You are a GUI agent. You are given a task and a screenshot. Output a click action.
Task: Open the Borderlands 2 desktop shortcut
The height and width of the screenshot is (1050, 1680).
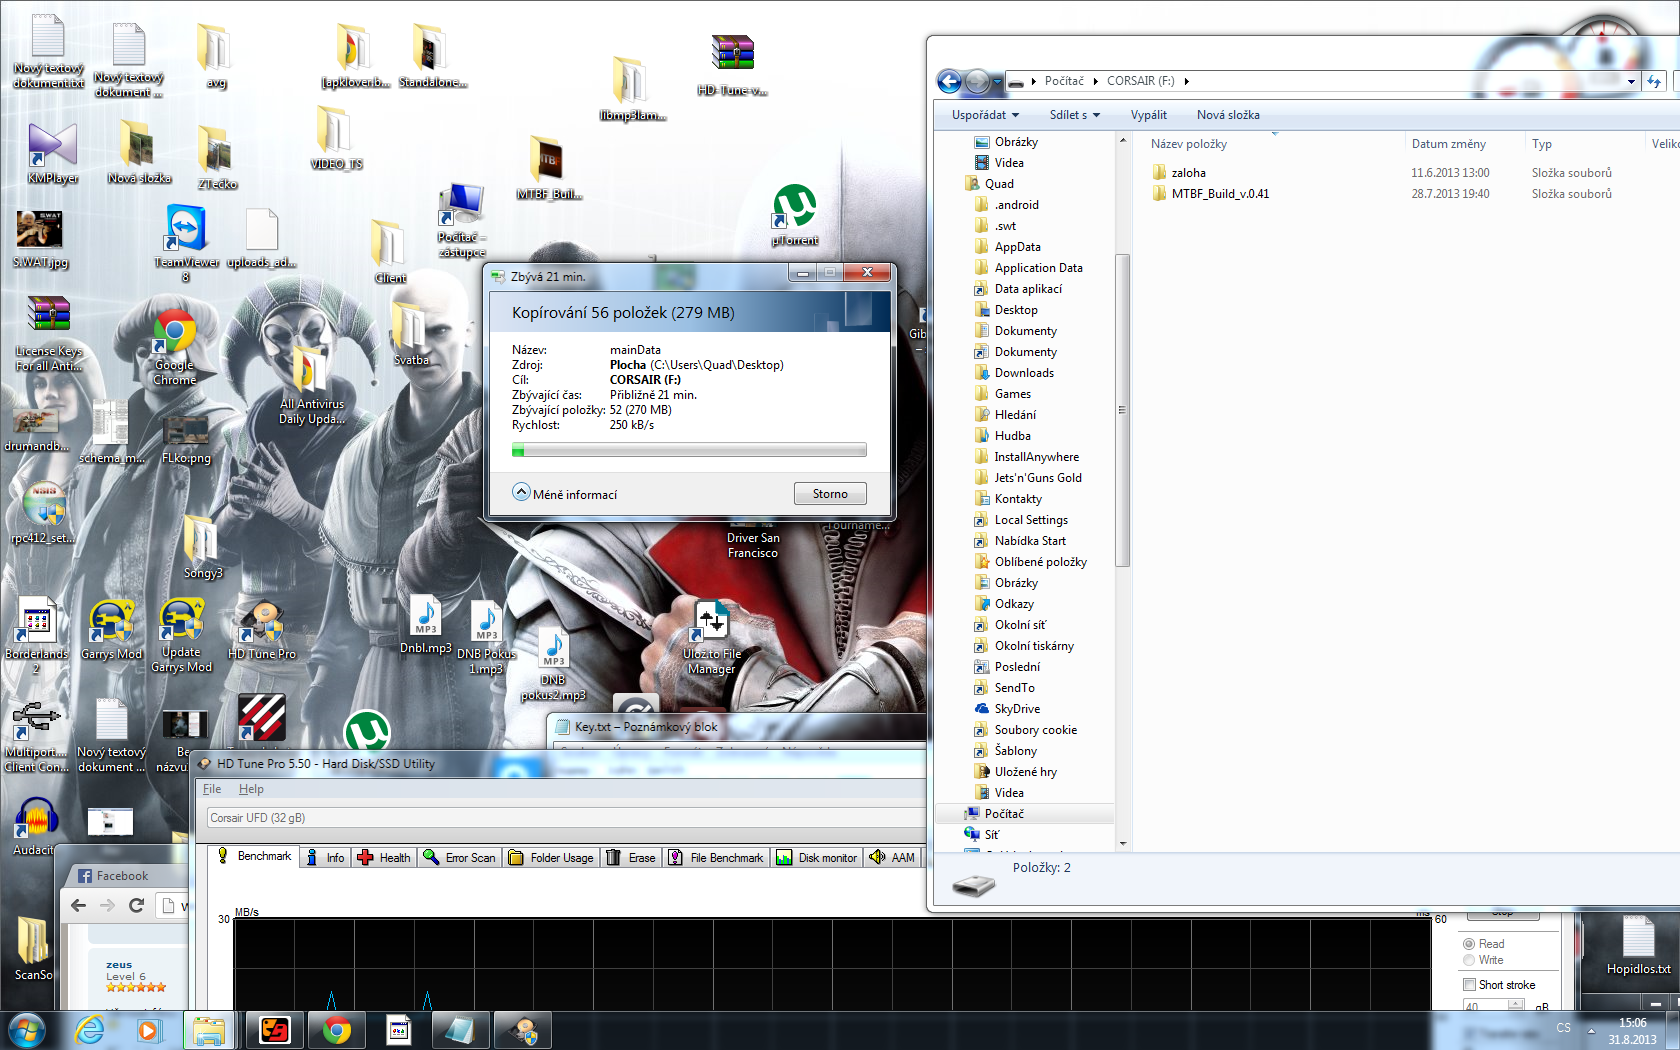click(x=37, y=636)
